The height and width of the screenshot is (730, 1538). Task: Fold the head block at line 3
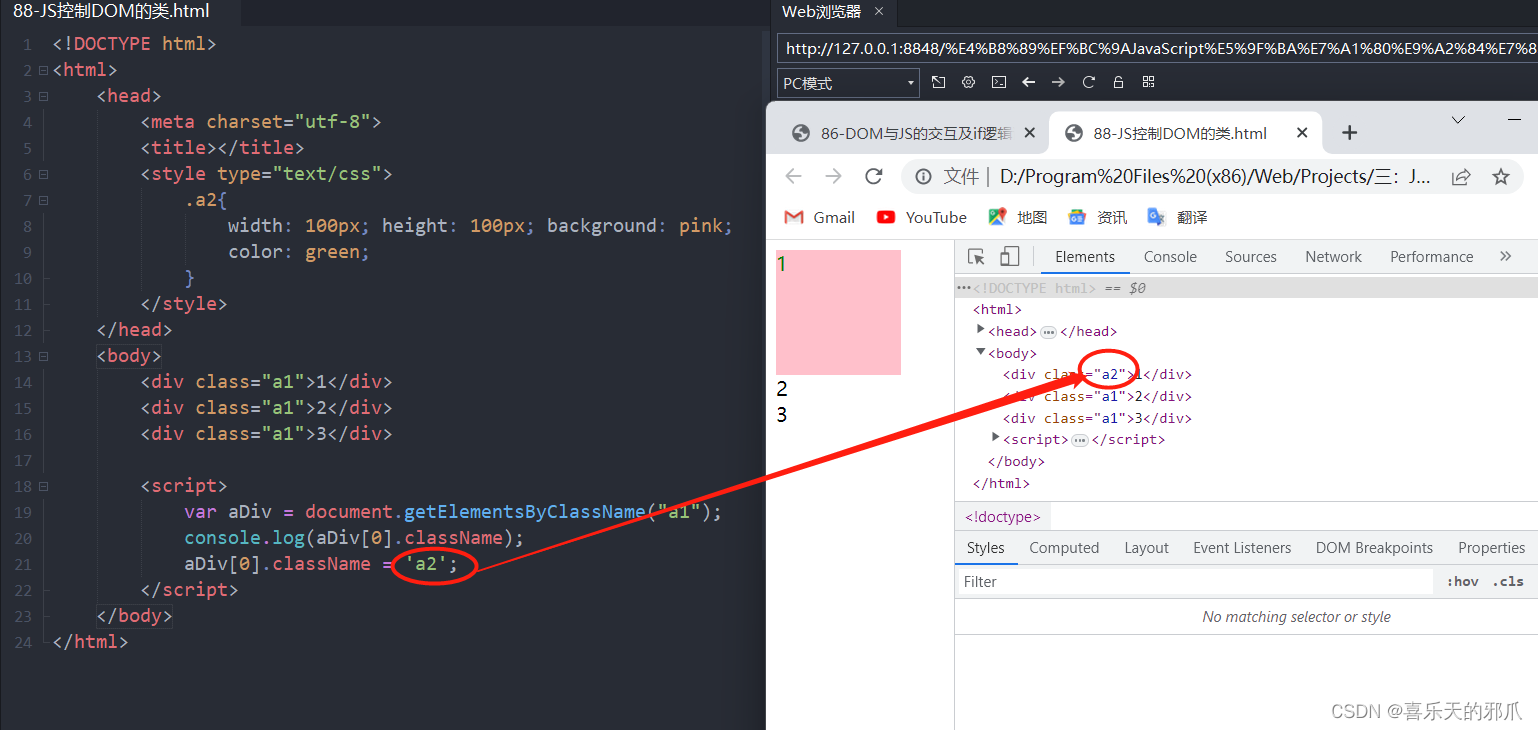[x=43, y=96]
